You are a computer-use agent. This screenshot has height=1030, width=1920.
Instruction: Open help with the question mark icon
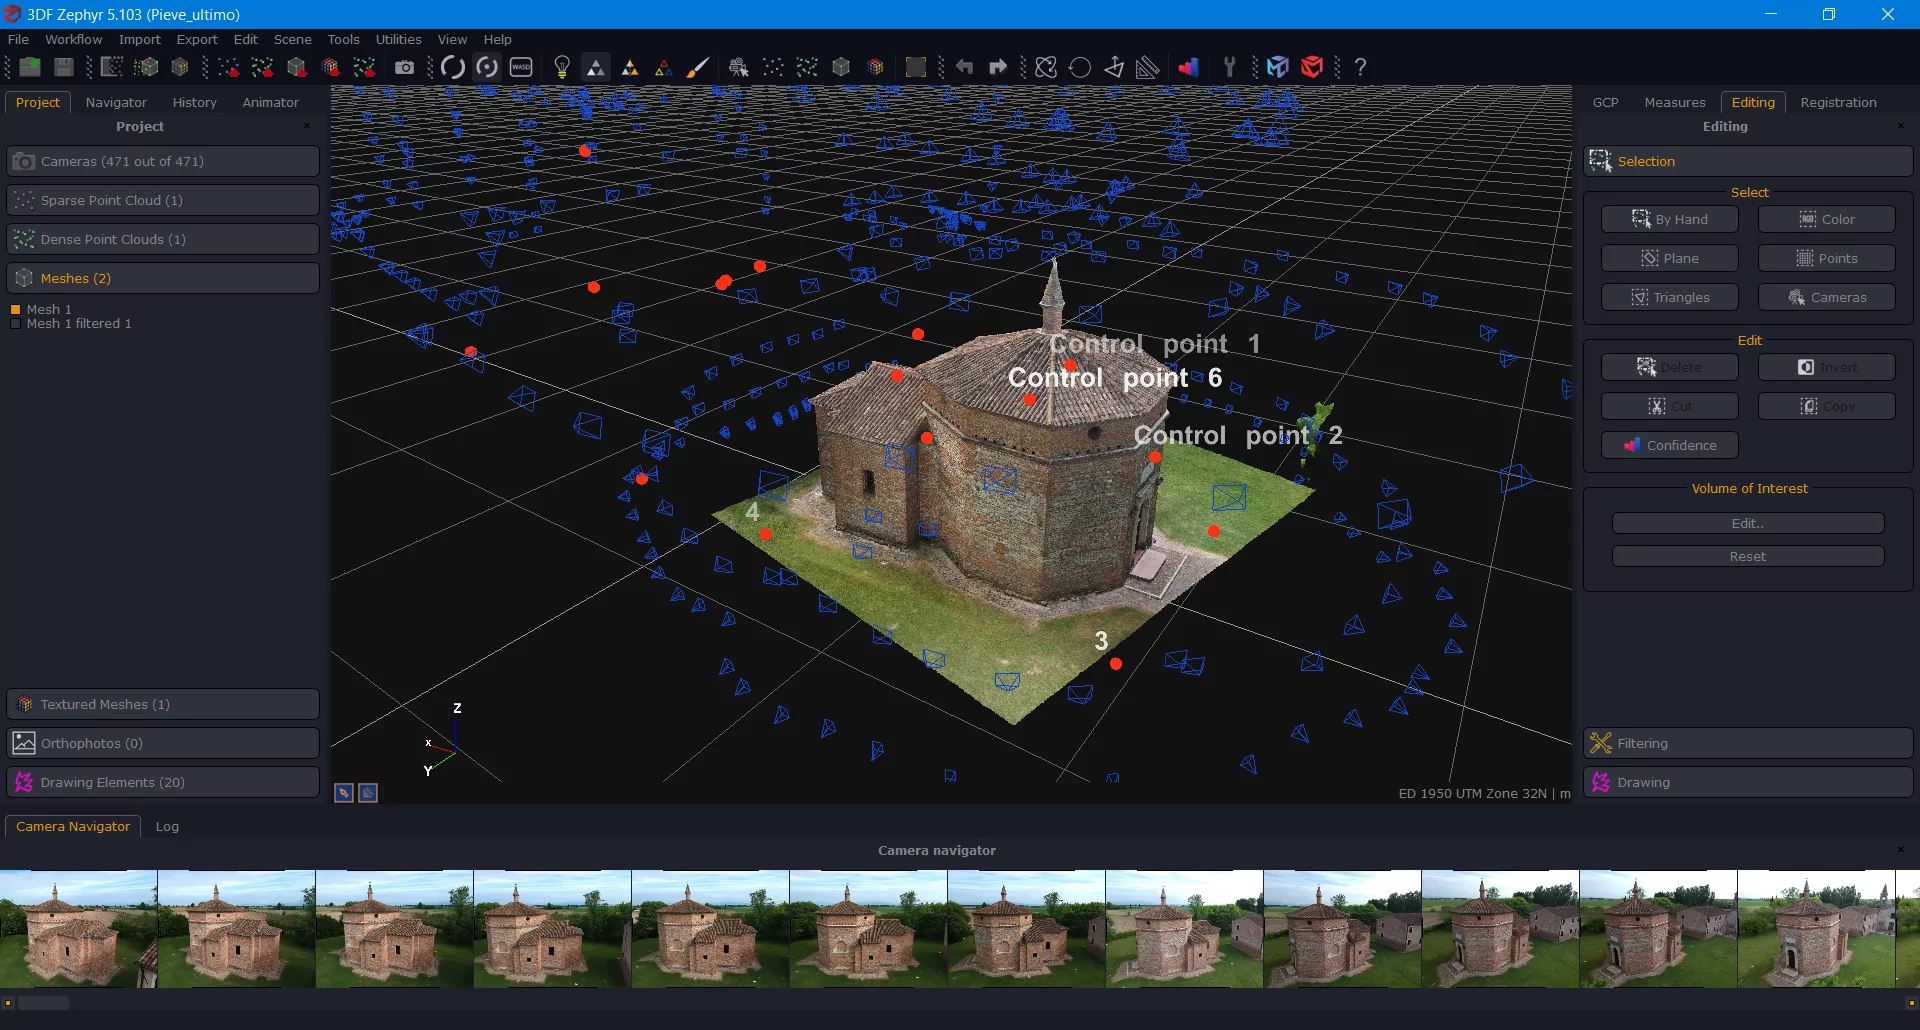tap(1361, 67)
